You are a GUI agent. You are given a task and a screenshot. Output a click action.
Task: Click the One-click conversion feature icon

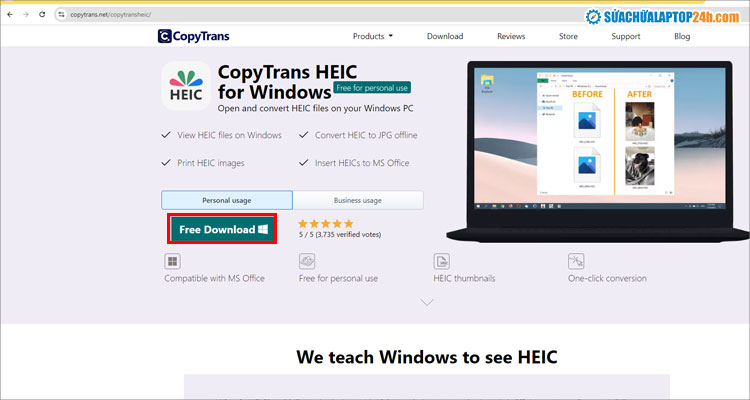576,261
